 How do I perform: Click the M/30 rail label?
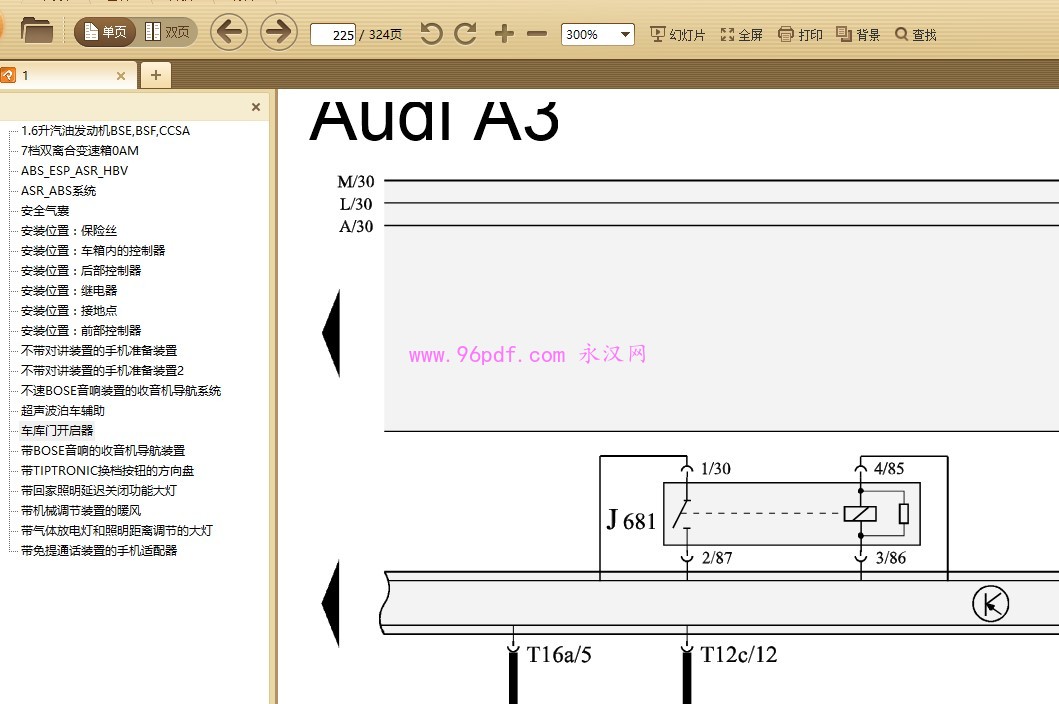coord(356,181)
